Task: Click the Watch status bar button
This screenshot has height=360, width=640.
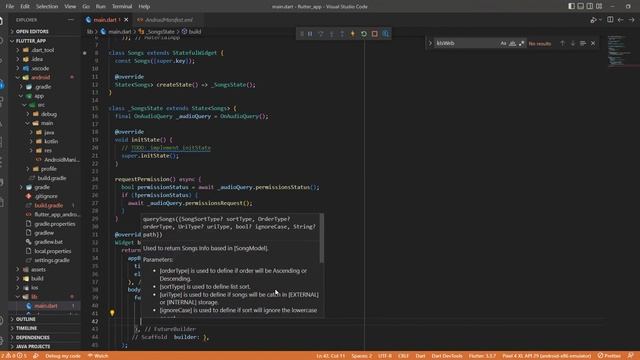Action: point(98,356)
